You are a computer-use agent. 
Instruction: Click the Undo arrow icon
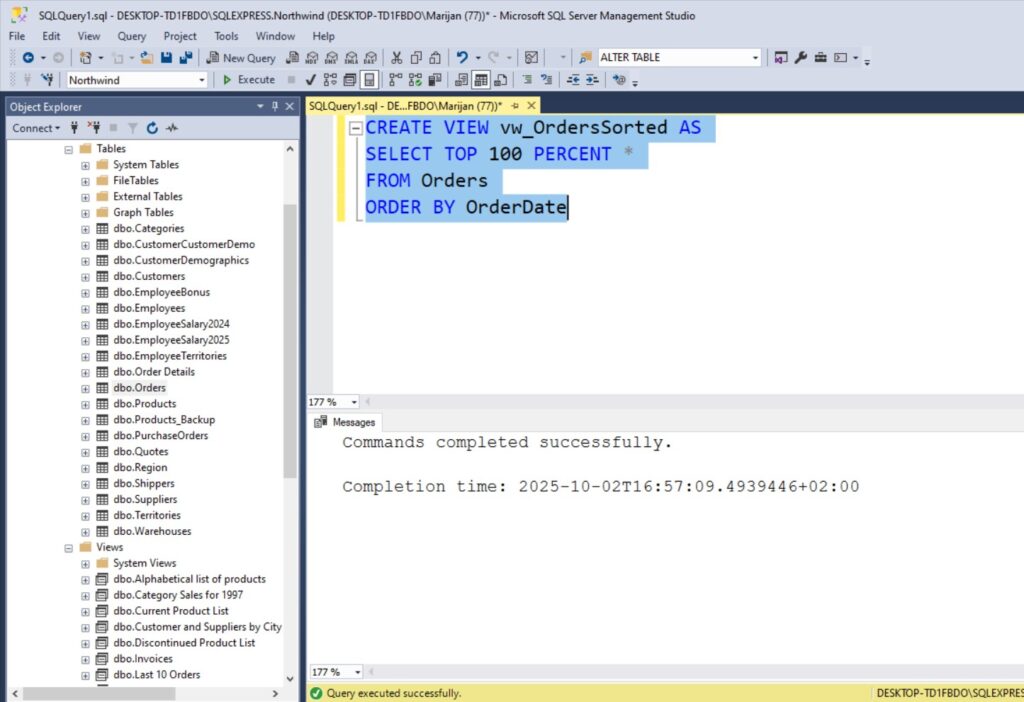click(x=462, y=58)
